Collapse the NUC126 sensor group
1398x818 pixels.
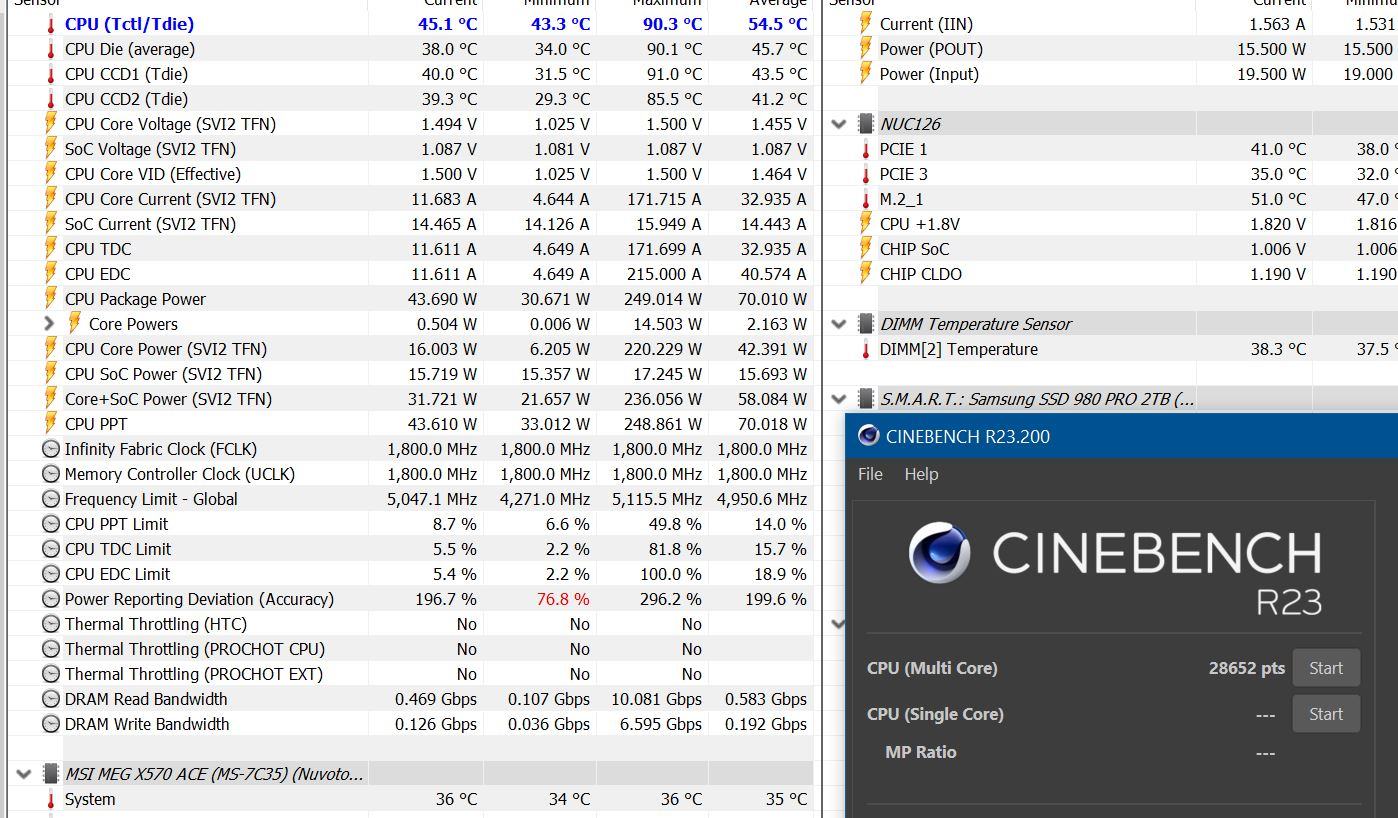click(x=839, y=124)
